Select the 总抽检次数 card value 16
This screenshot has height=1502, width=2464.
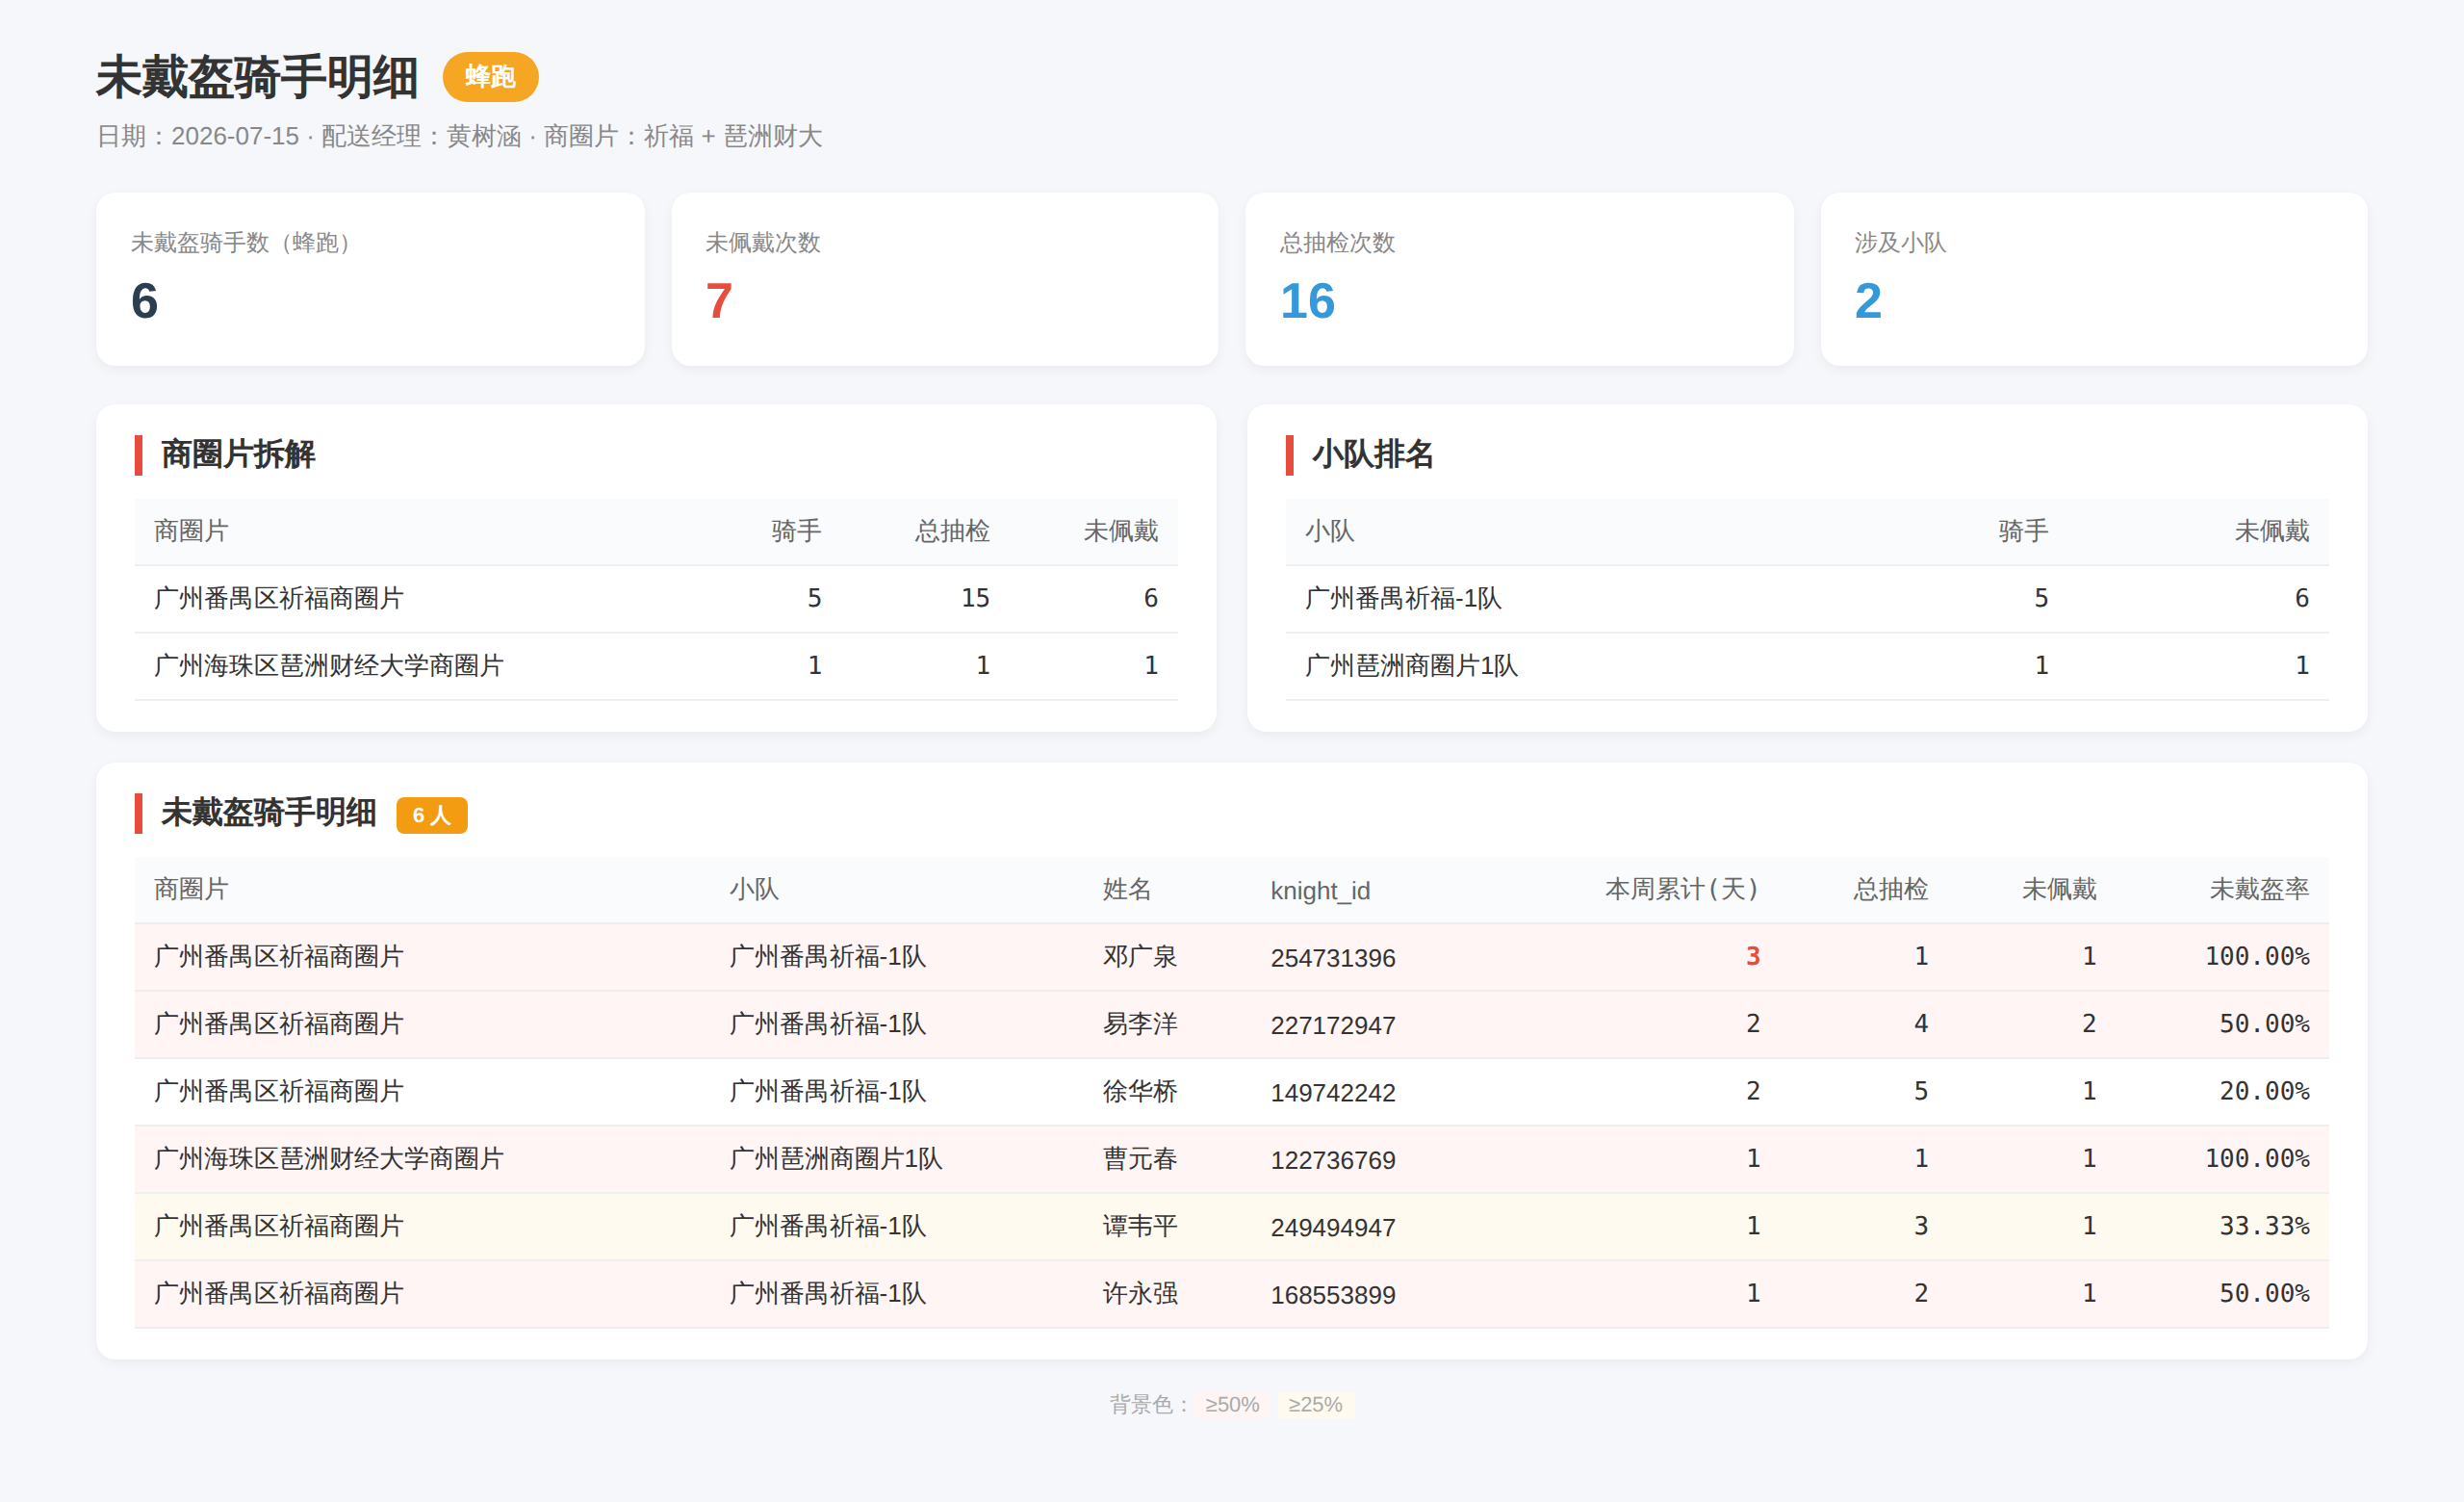1307,301
